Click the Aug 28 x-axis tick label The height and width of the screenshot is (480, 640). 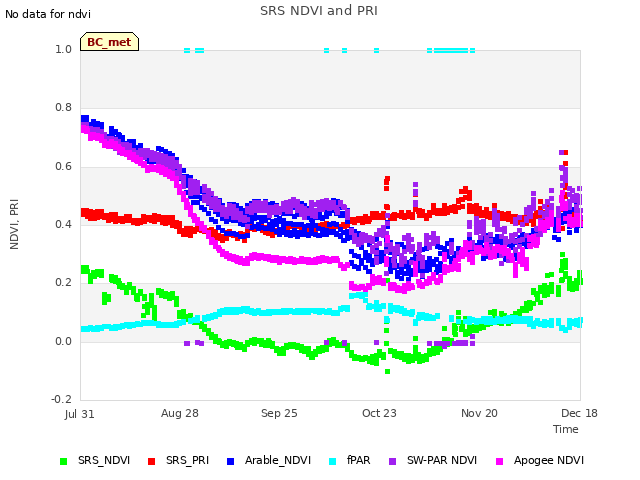180,413
